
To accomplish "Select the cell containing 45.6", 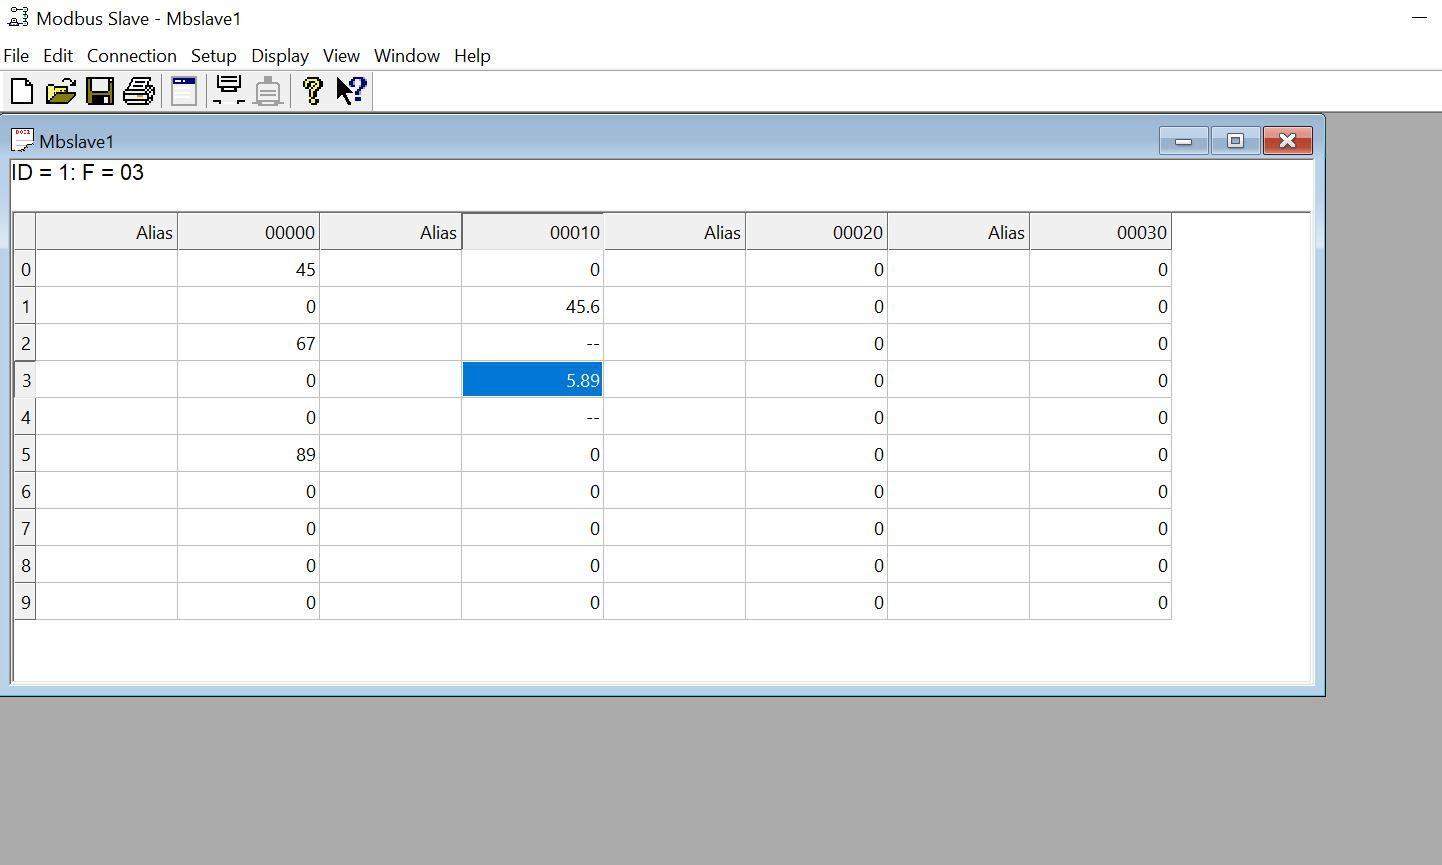I will pyautogui.click(x=532, y=306).
